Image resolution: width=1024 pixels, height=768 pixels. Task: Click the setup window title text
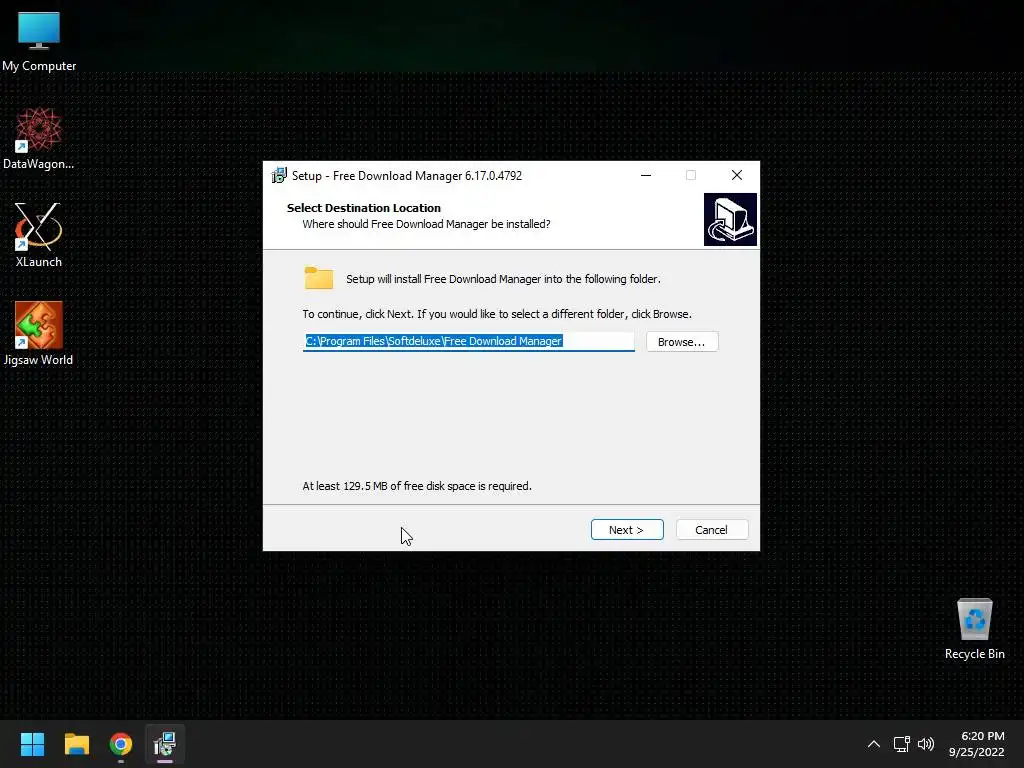tap(407, 176)
